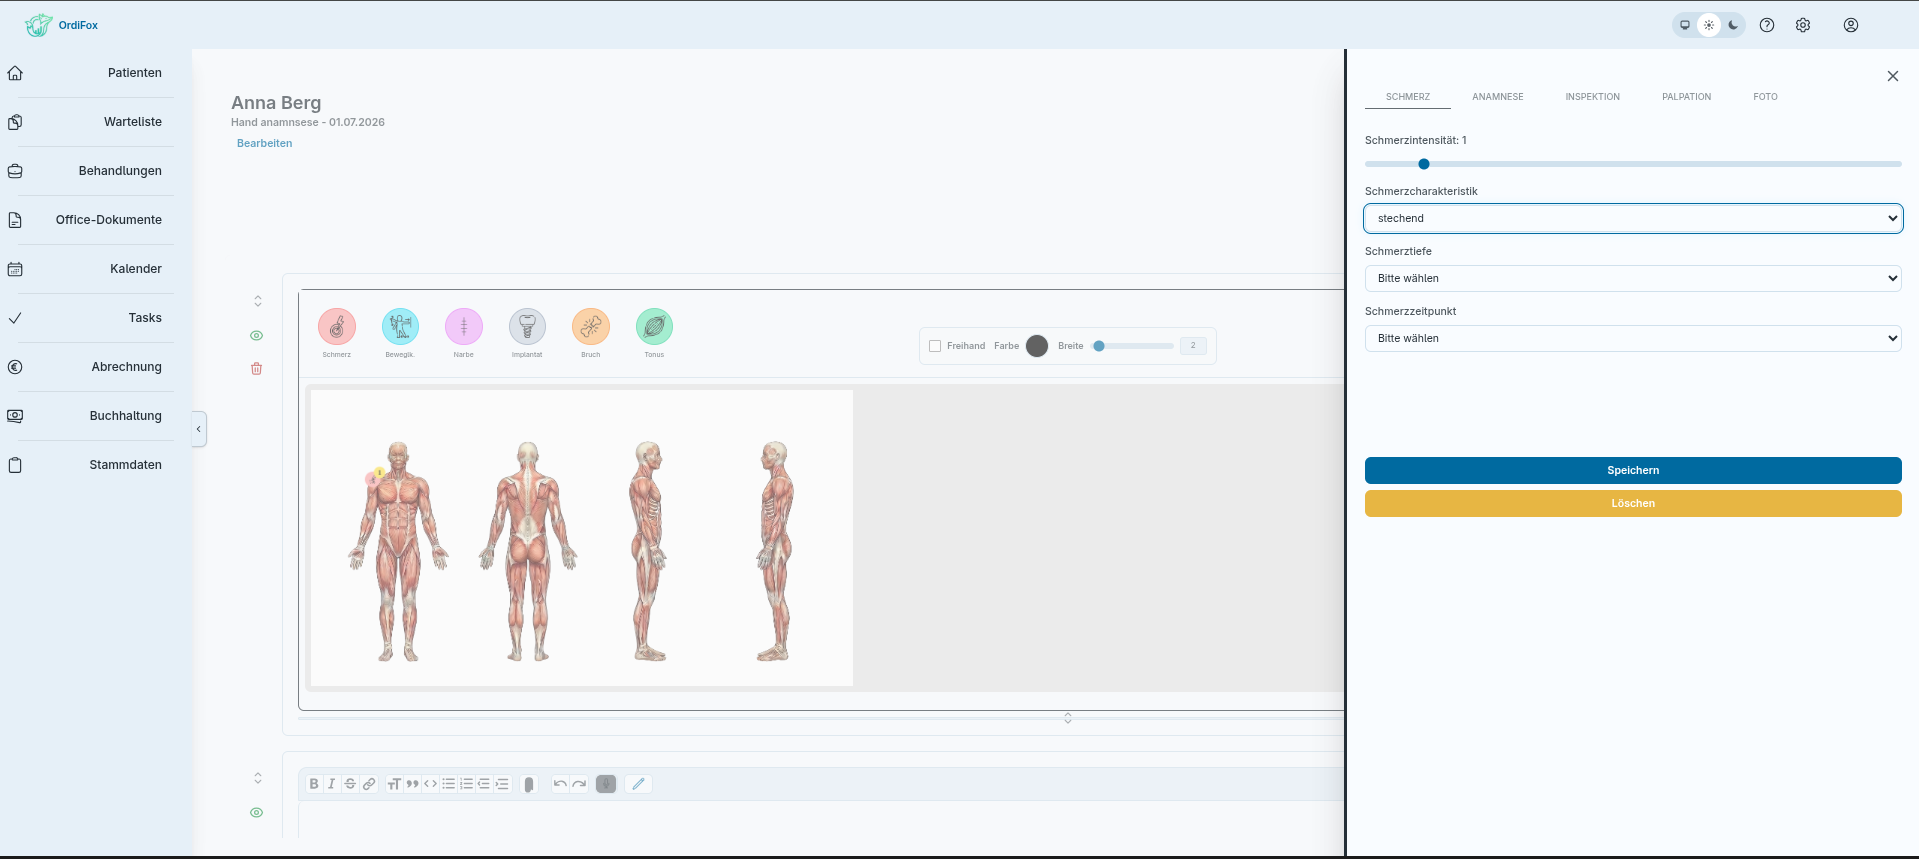Switch to the system display theme

(1685, 25)
